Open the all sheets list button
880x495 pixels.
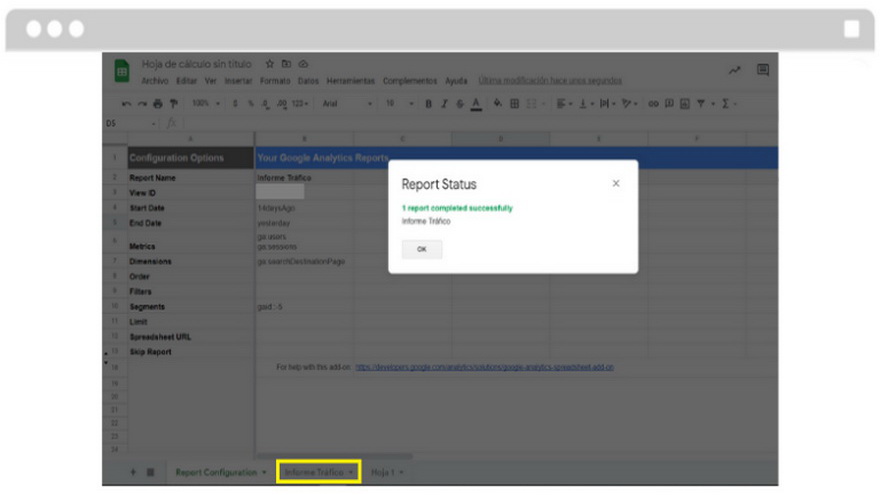point(150,473)
